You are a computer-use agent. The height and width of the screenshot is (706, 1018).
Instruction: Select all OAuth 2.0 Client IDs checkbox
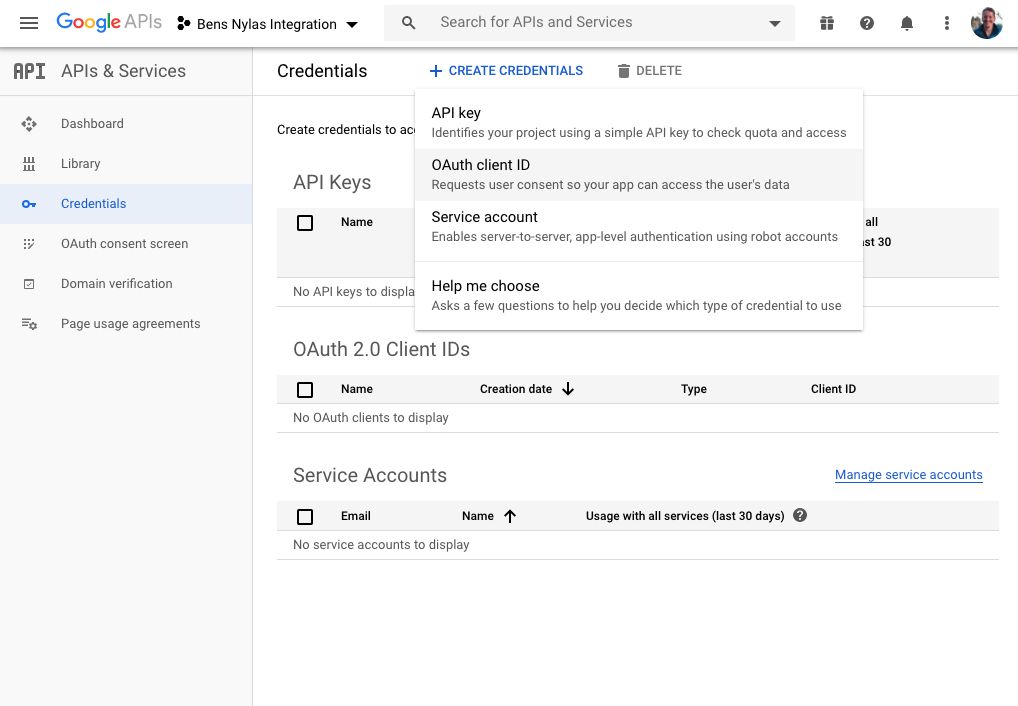coord(304,390)
